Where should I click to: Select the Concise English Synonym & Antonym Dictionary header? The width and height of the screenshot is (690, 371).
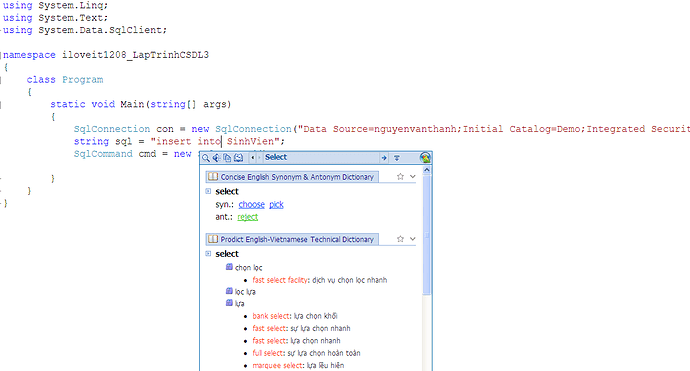[x=292, y=177]
